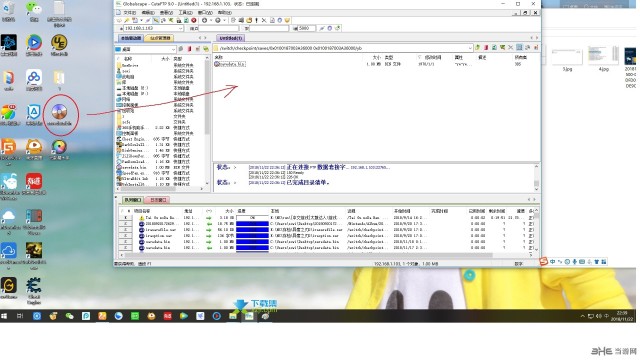Click first icon right of local folder dropdown
Screen dimensions: 640x360
point(181,49)
